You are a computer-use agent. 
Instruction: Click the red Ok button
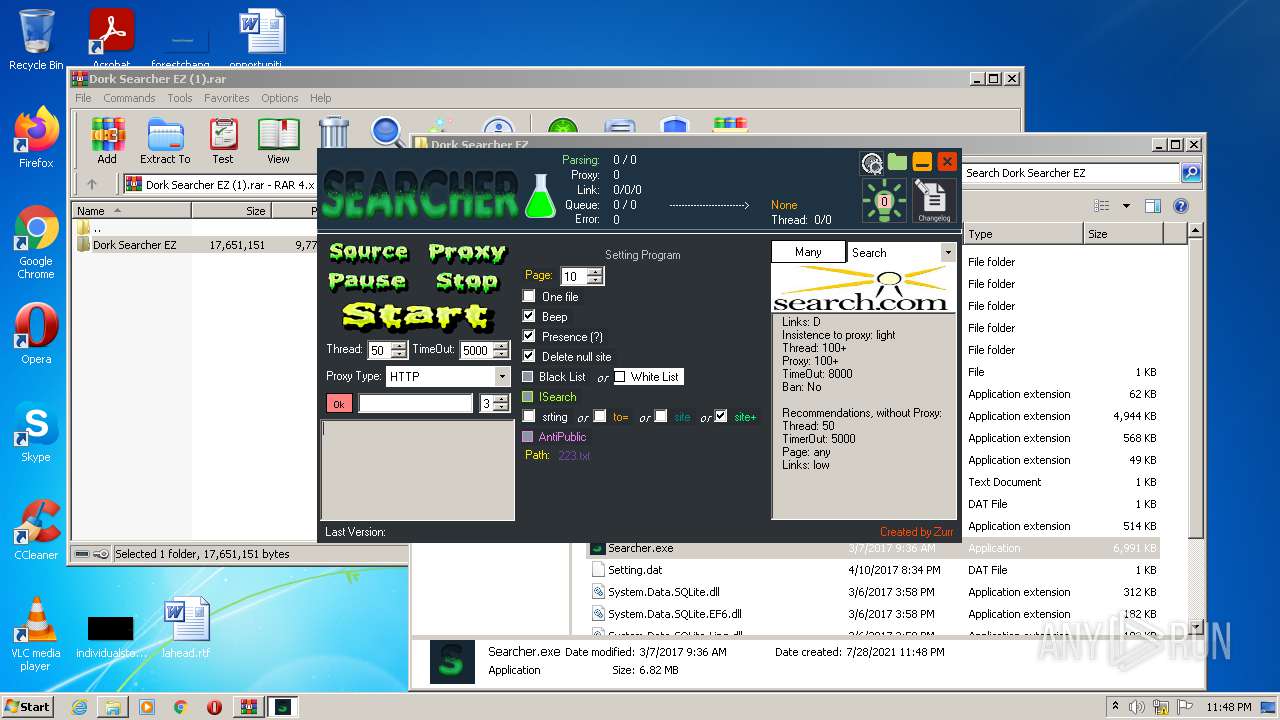tap(339, 403)
